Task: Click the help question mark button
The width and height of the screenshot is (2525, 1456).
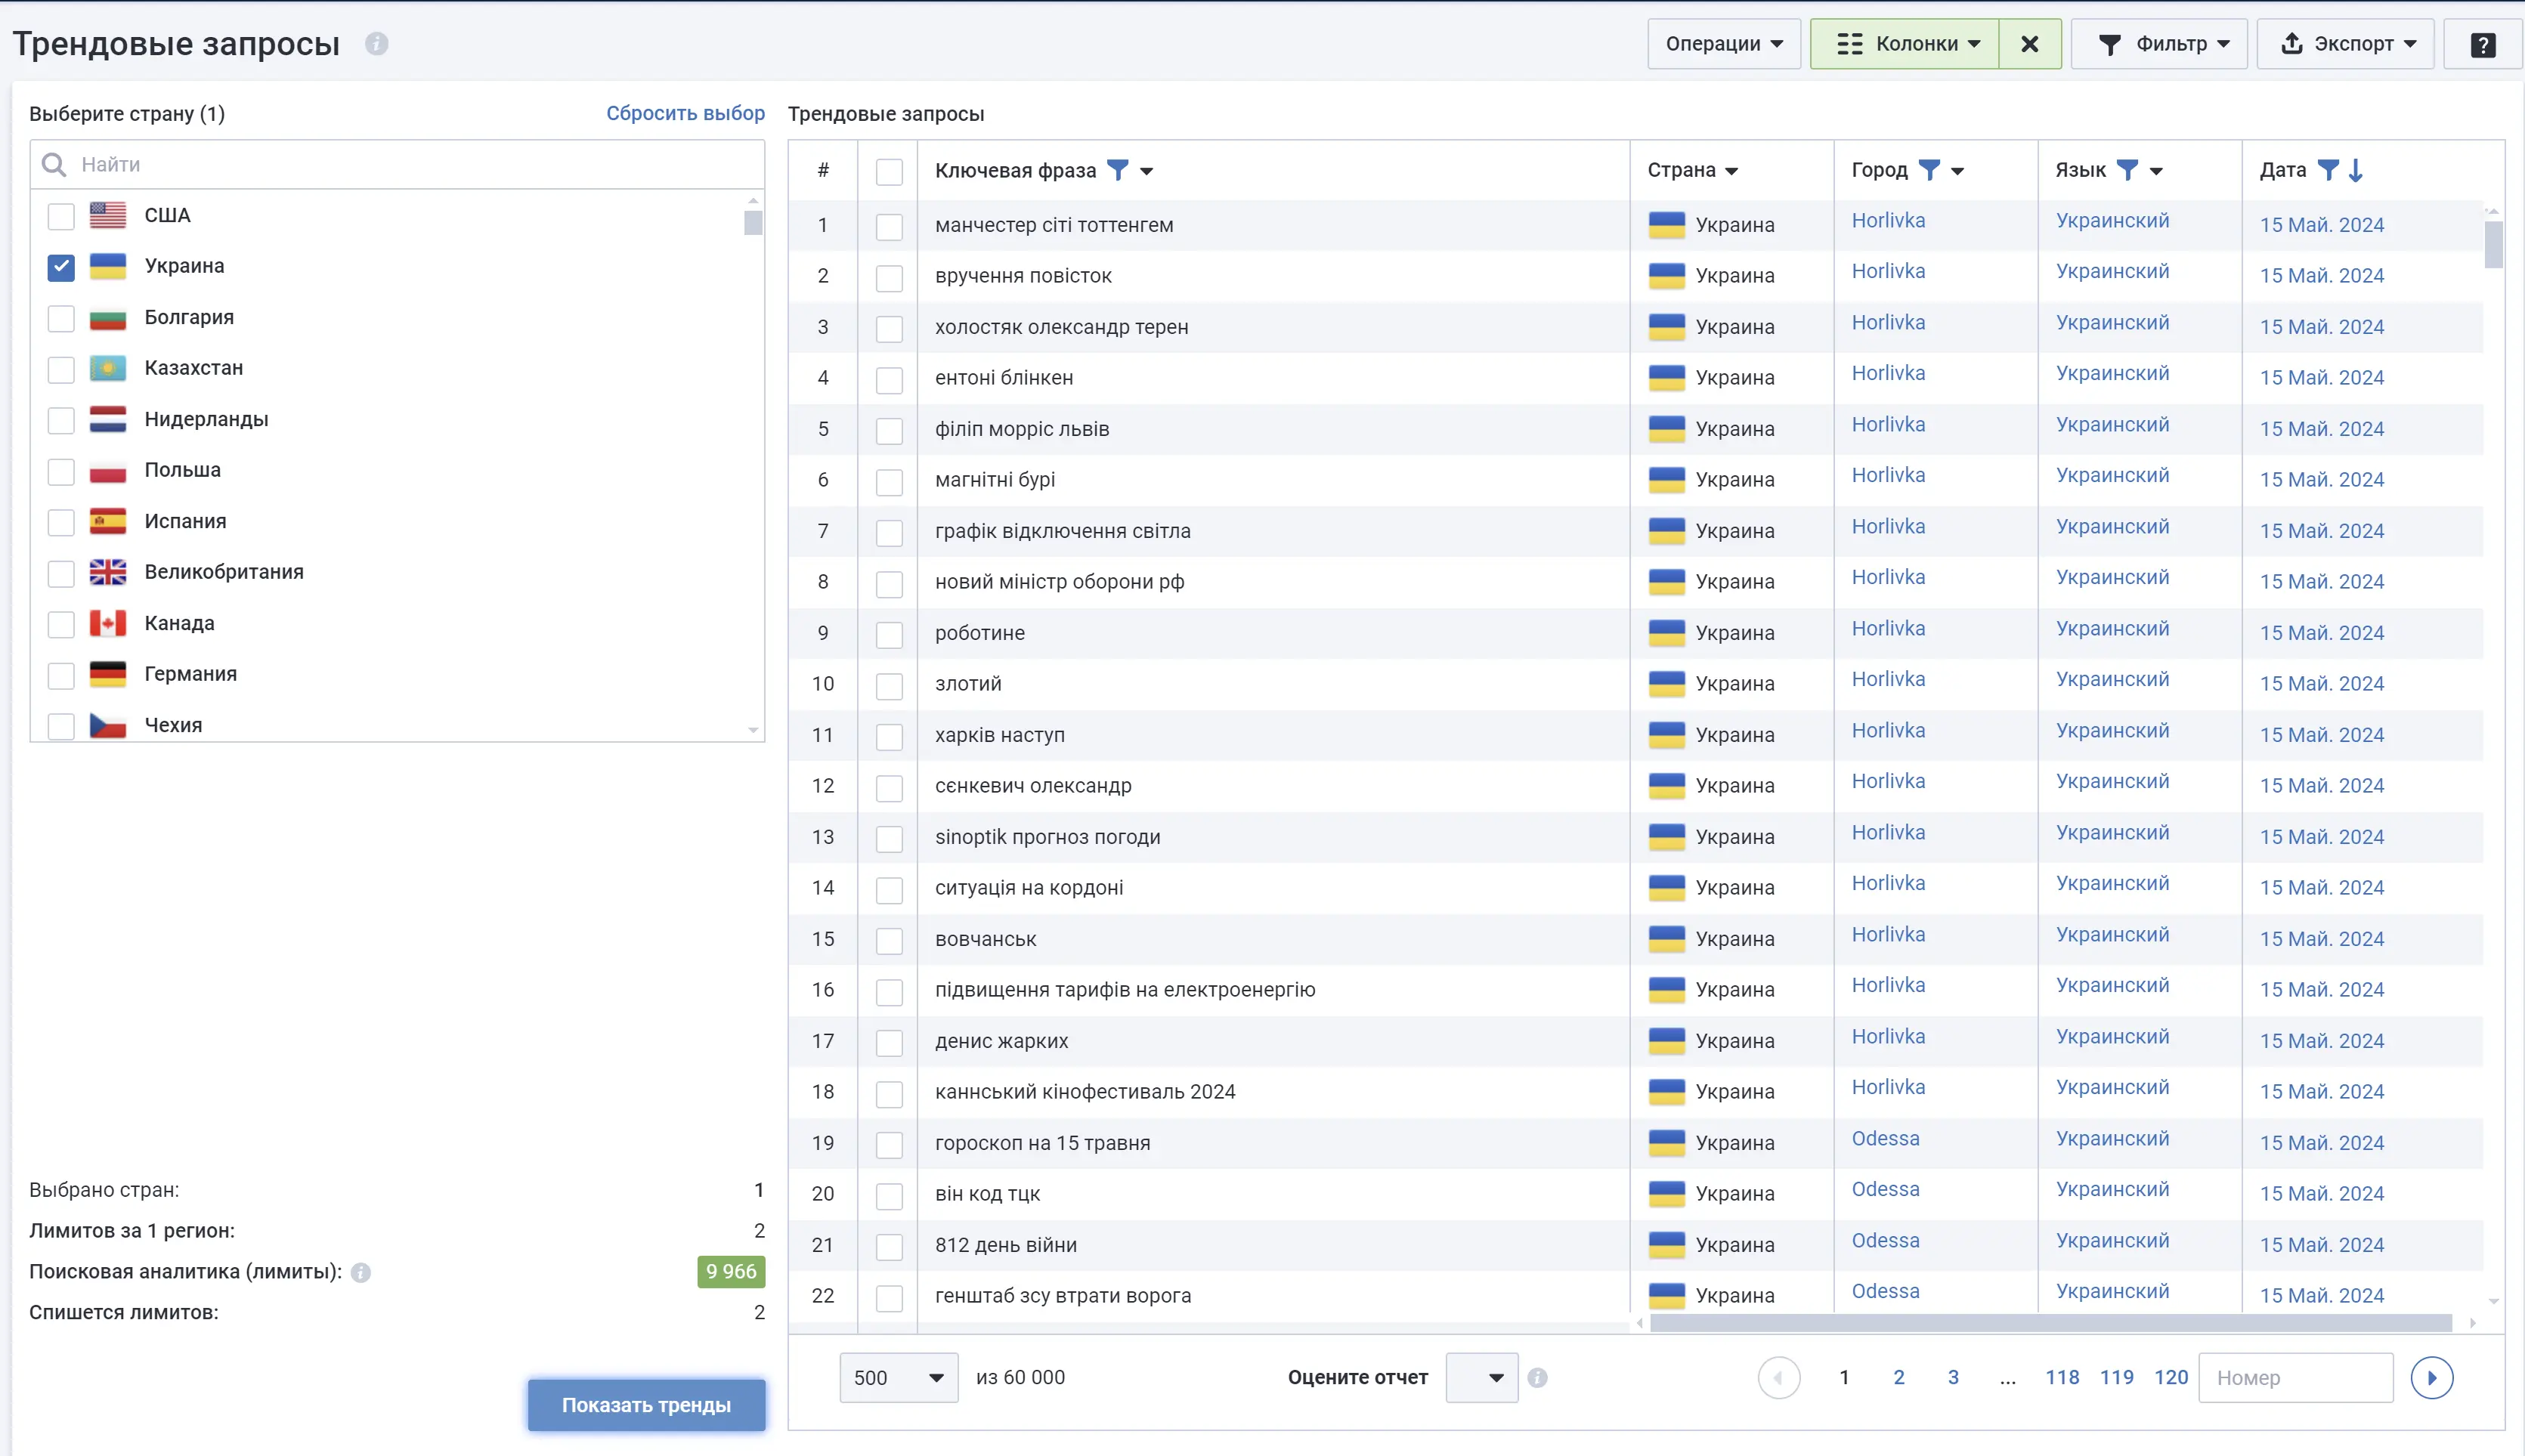Action: [2482, 44]
